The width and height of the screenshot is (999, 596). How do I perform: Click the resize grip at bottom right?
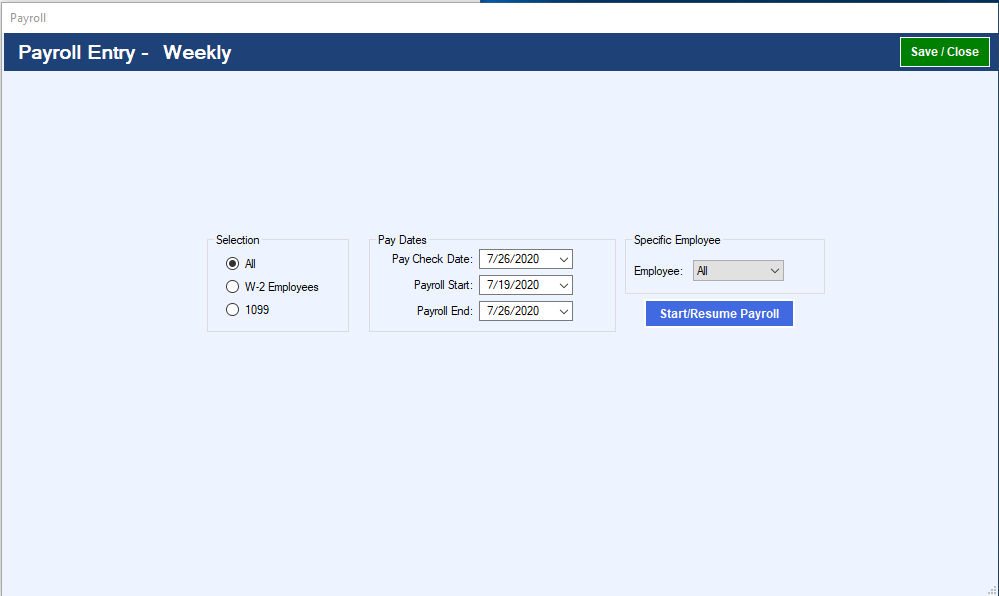tap(992, 589)
